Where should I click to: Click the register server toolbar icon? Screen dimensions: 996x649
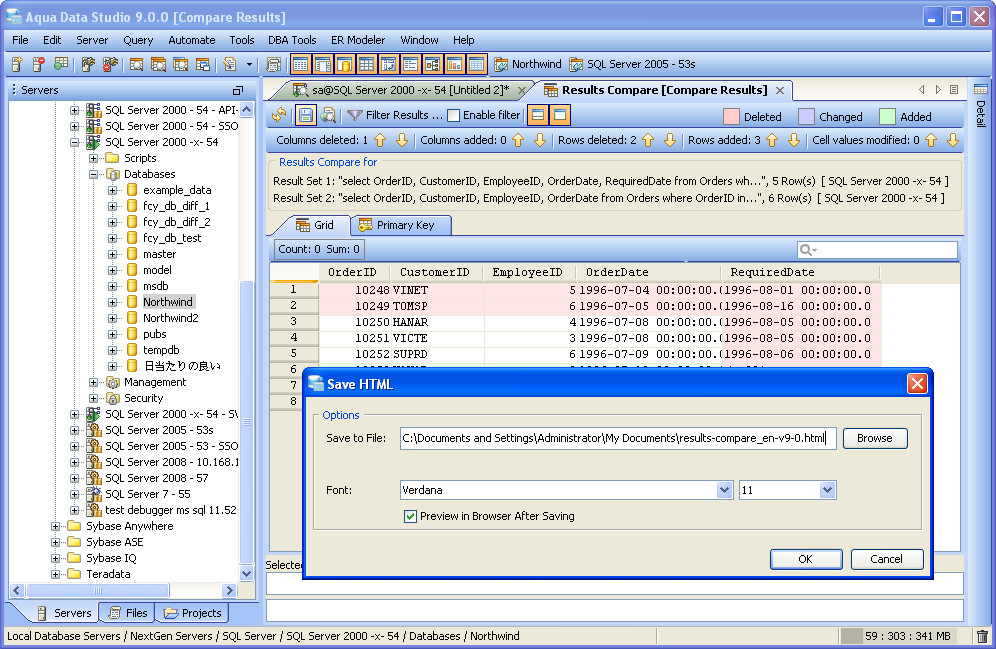click(x=17, y=64)
